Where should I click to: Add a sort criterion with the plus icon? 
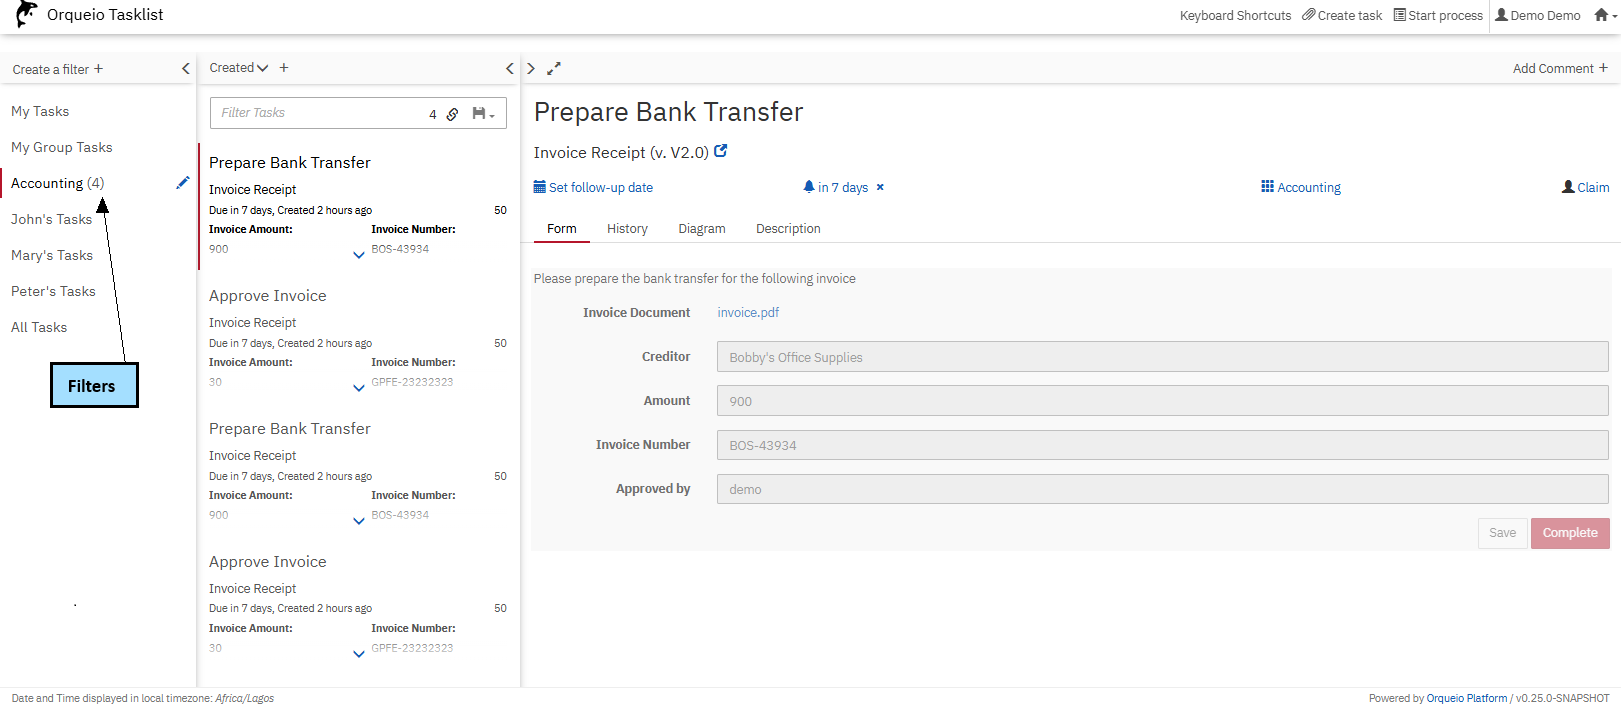(x=284, y=68)
